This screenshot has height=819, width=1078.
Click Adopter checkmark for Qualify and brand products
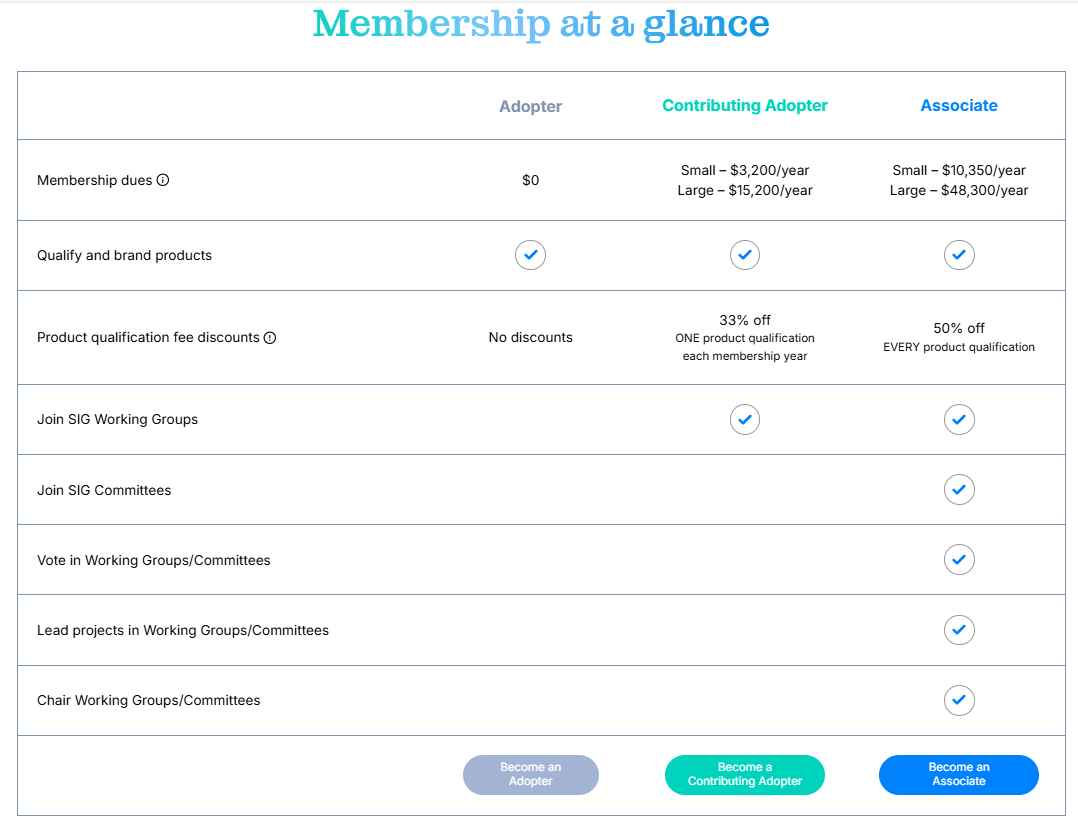[x=530, y=255]
